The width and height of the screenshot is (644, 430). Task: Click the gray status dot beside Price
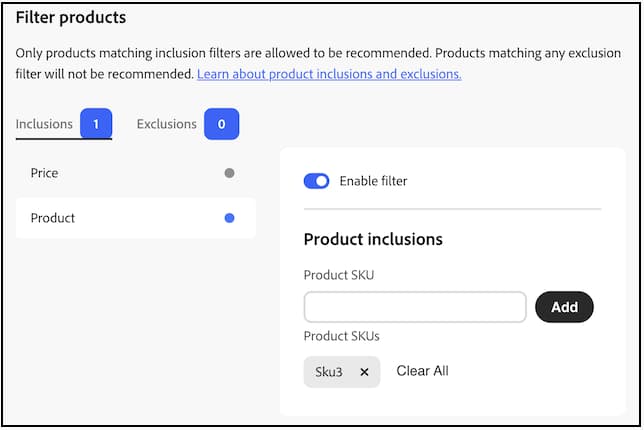coord(230,173)
